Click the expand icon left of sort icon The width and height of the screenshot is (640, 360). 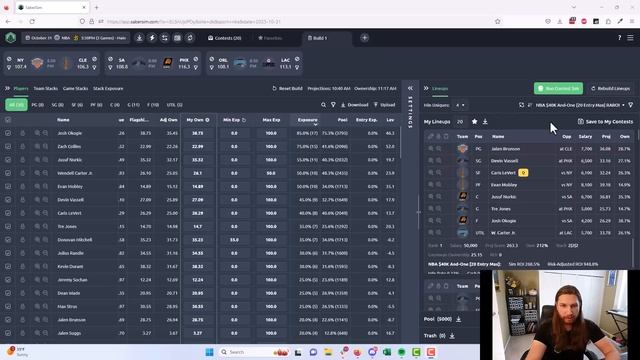click(521, 105)
